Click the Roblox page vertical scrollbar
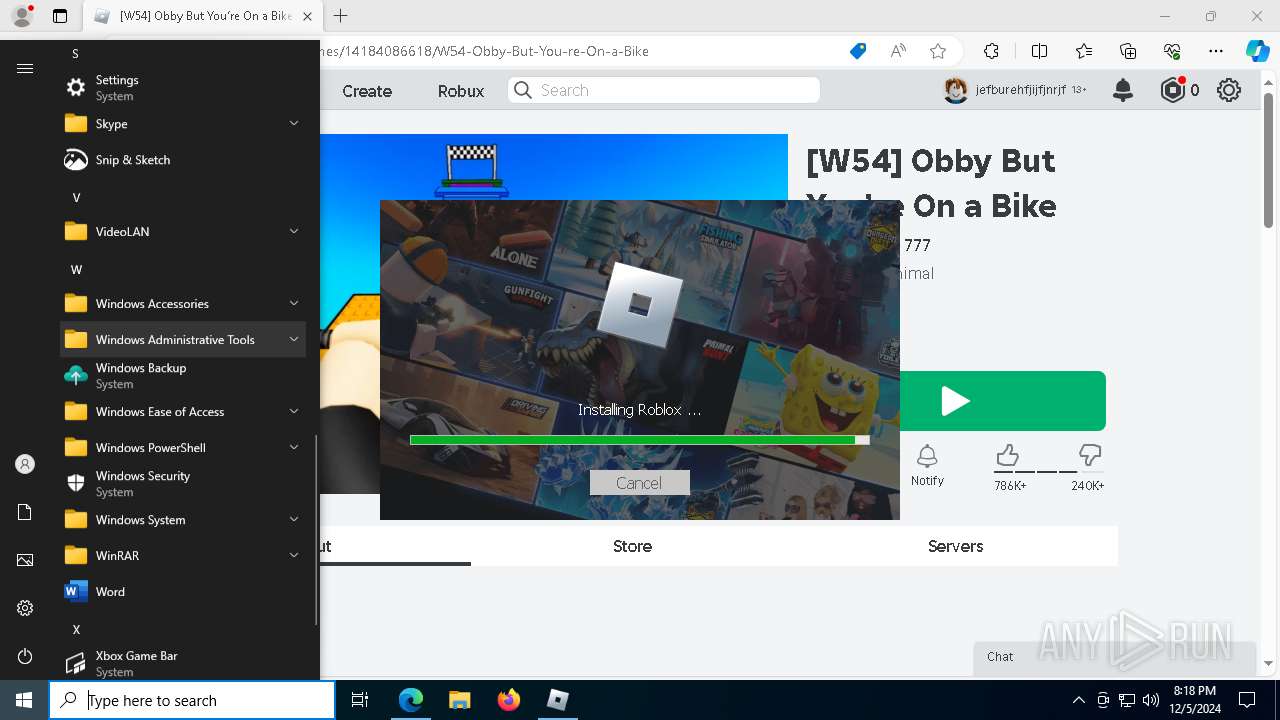 (1269, 160)
